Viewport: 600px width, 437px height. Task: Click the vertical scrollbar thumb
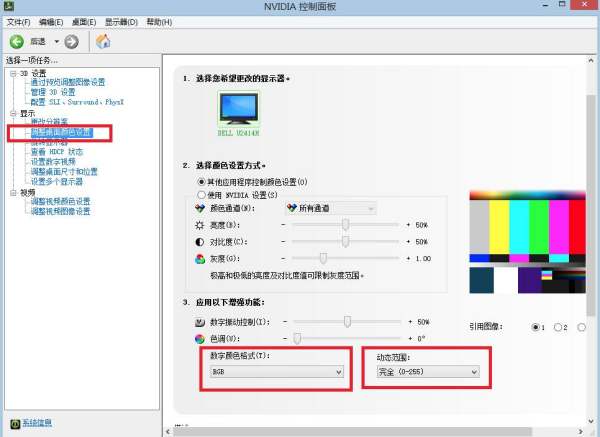(x=591, y=204)
